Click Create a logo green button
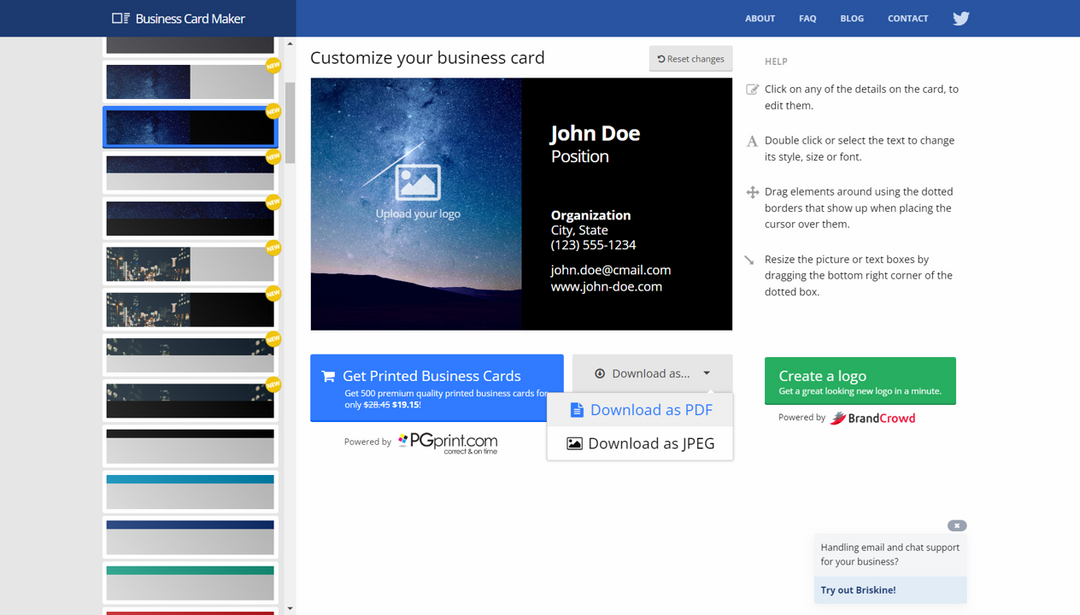The width and height of the screenshot is (1080, 615). click(860, 381)
